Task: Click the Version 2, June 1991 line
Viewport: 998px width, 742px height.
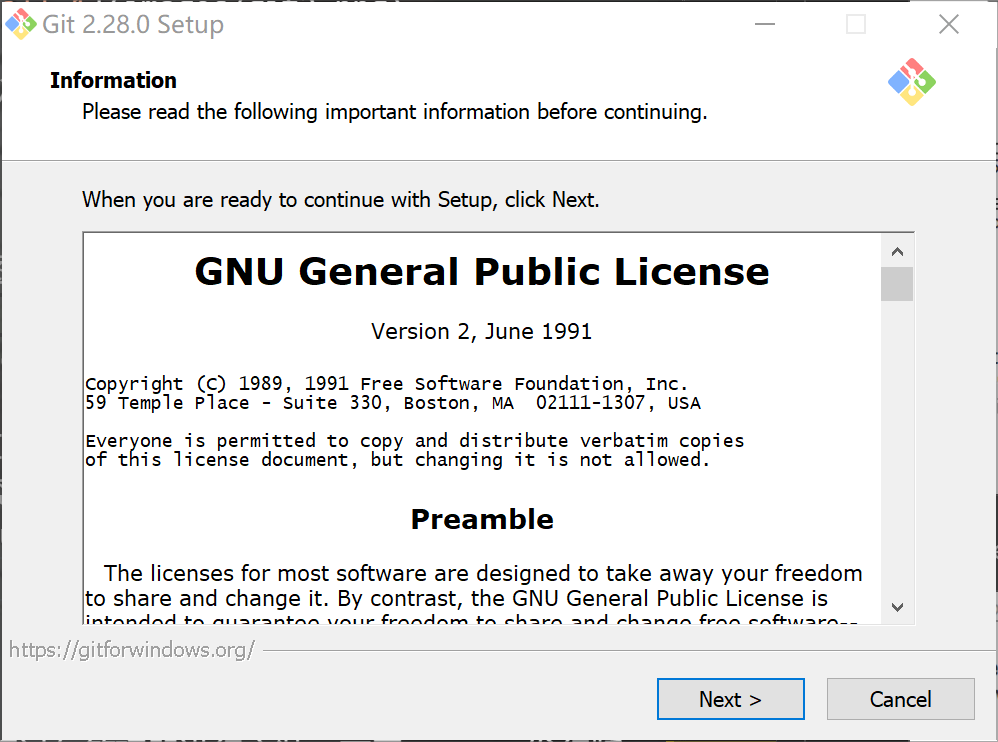Action: click(482, 331)
